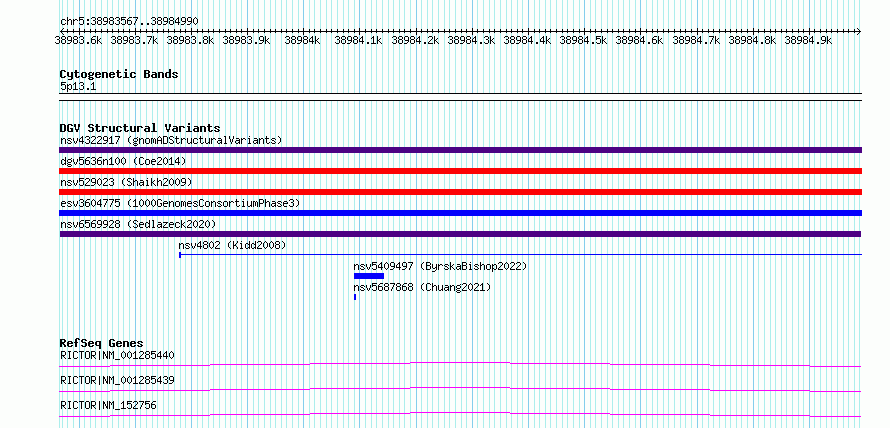Click the red dgv5636n100 variant bar

pyautogui.click(x=460, y=171)
